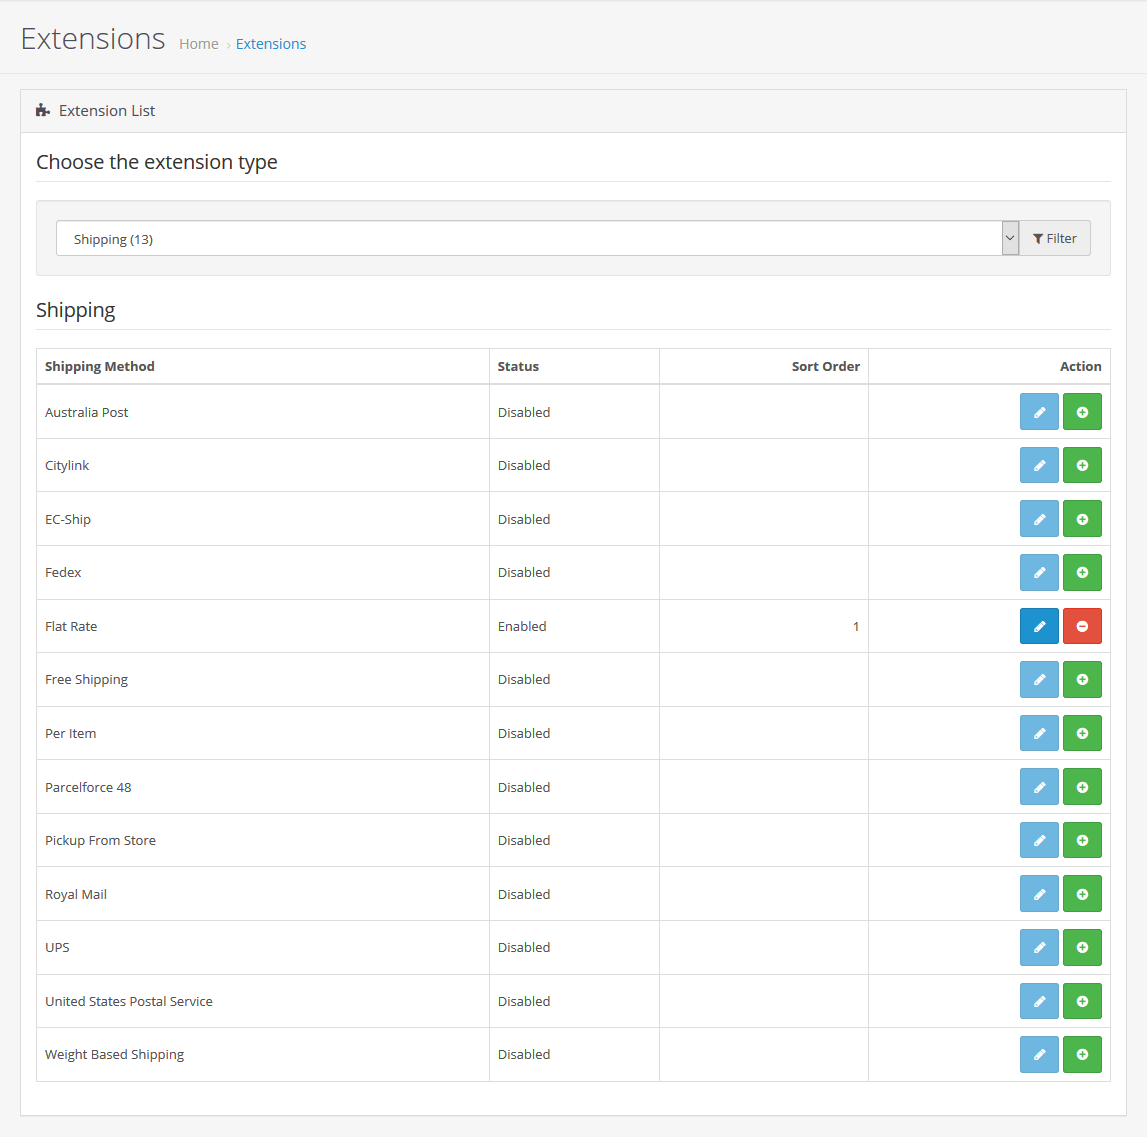Edit the Pickup From Store shipping method

1039,840
